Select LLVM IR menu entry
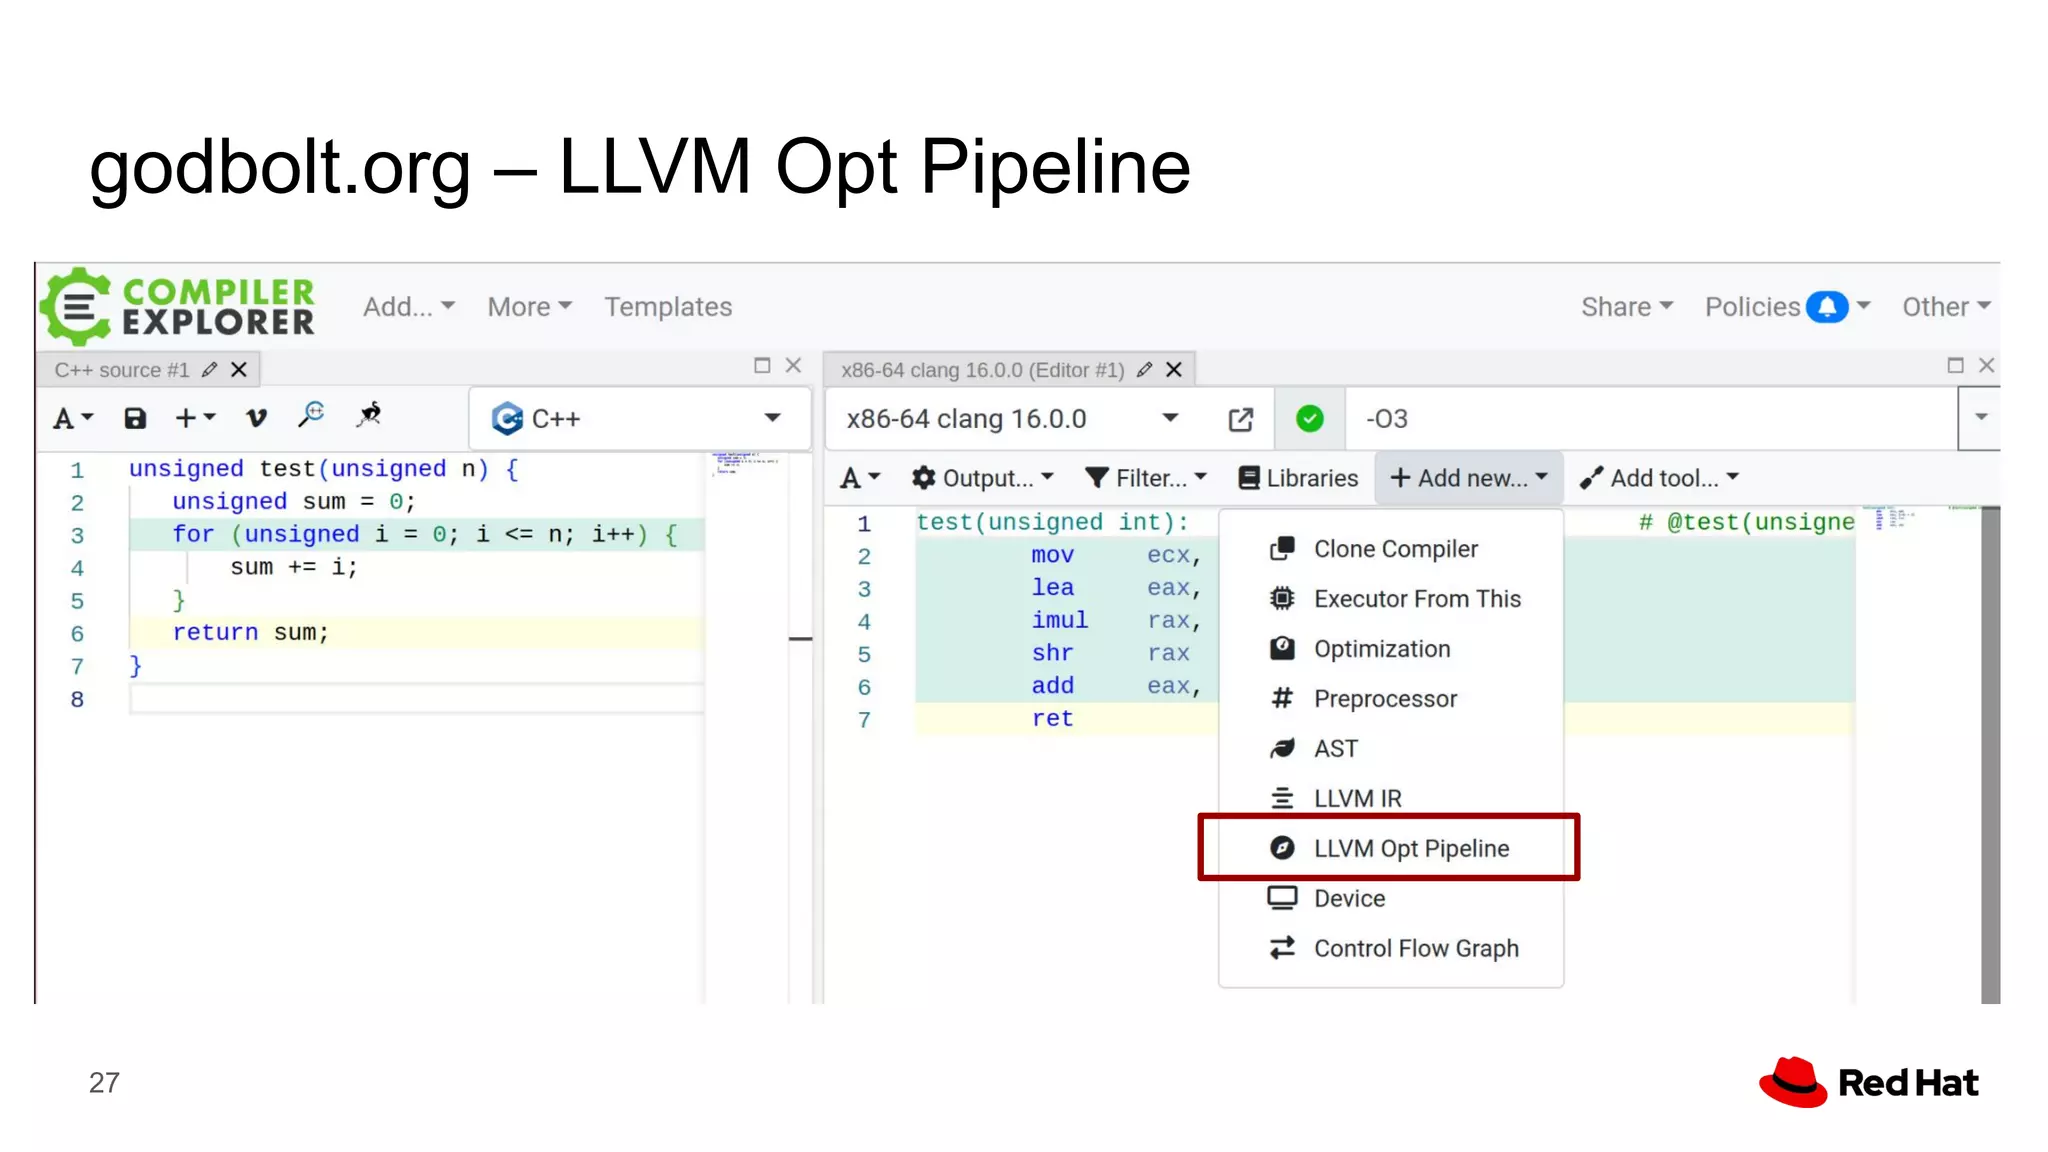 click(1391, 798)
